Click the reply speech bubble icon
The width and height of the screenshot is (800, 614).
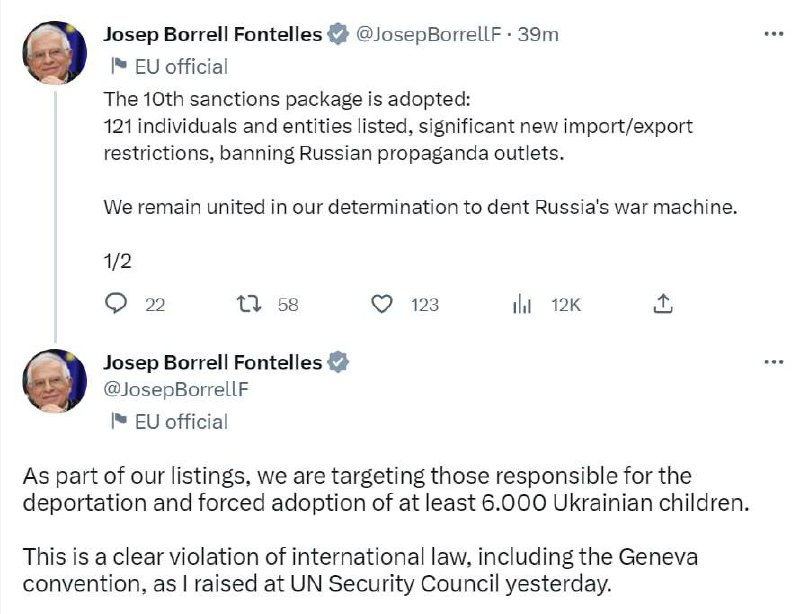pos(116,304)
